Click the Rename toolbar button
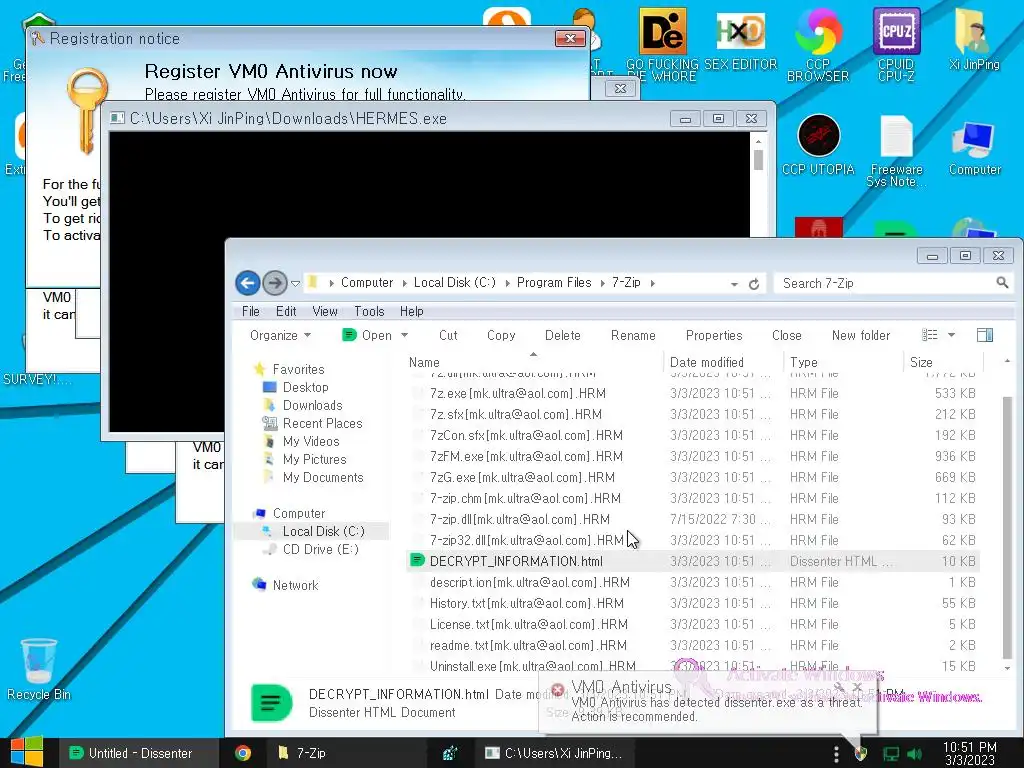Viewport: 1024px width, 768px height. (633, 335)
